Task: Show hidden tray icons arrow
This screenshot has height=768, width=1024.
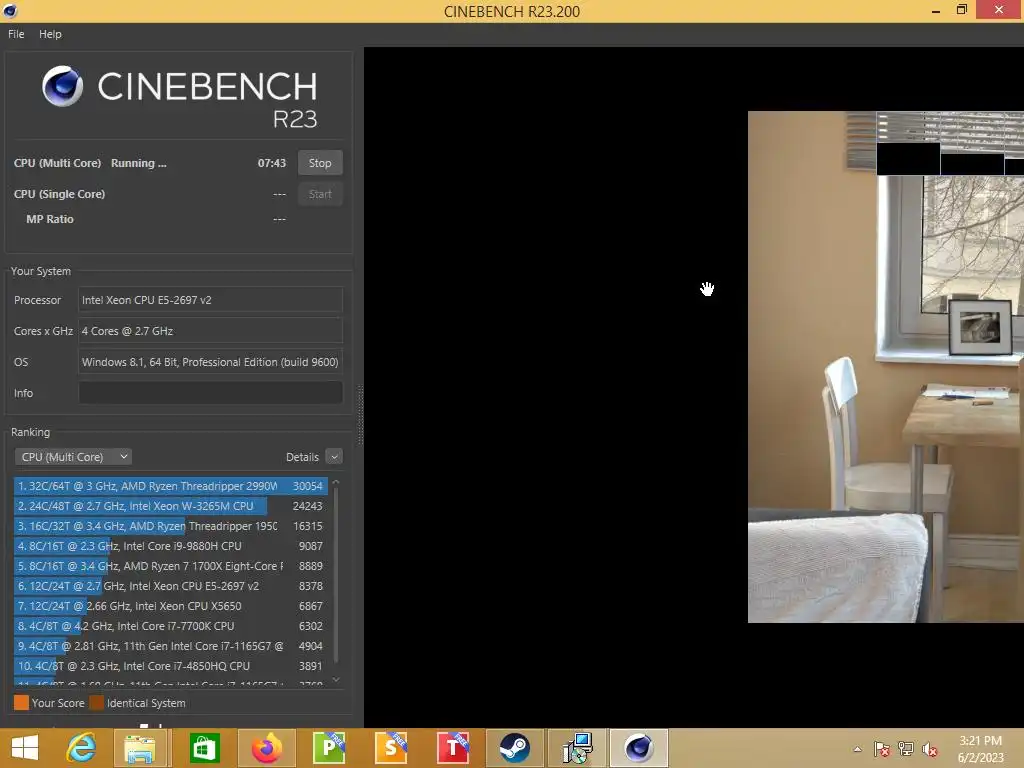Action: [857, 749]
